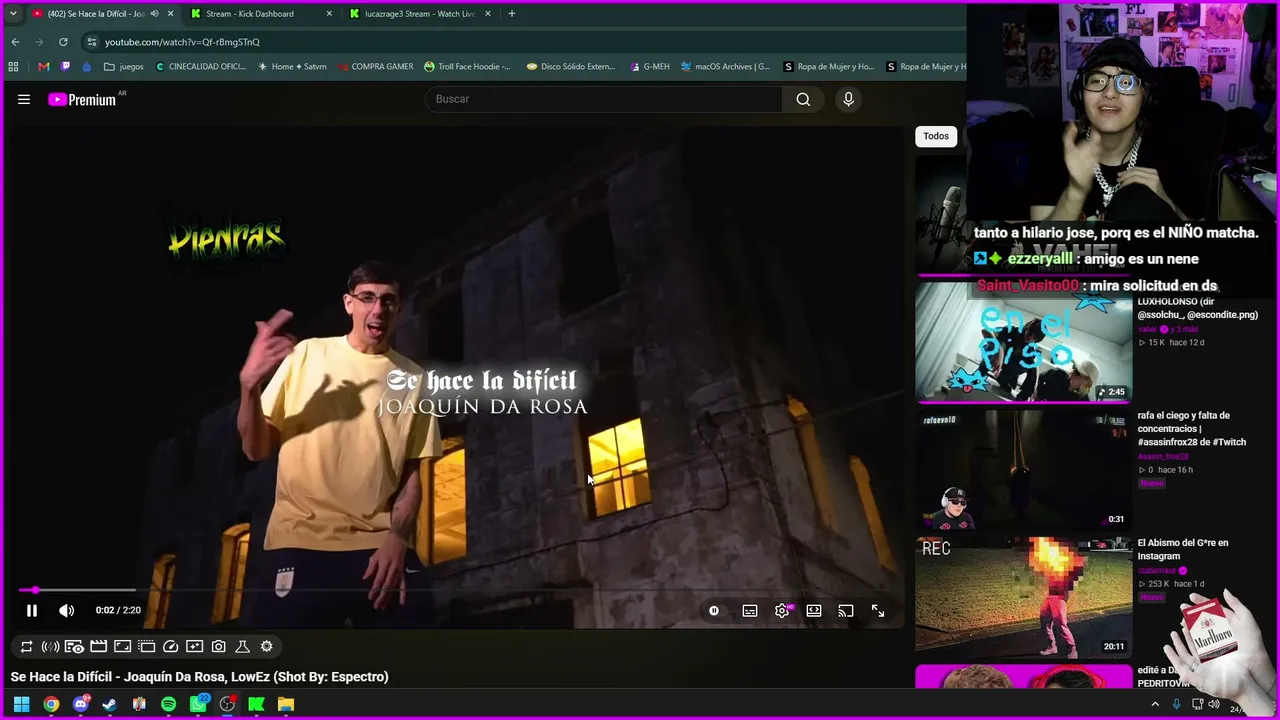This screenshot has width=1280, height=720.
Task: Take a screenshot with the camera icon
Action: [218, 646]
